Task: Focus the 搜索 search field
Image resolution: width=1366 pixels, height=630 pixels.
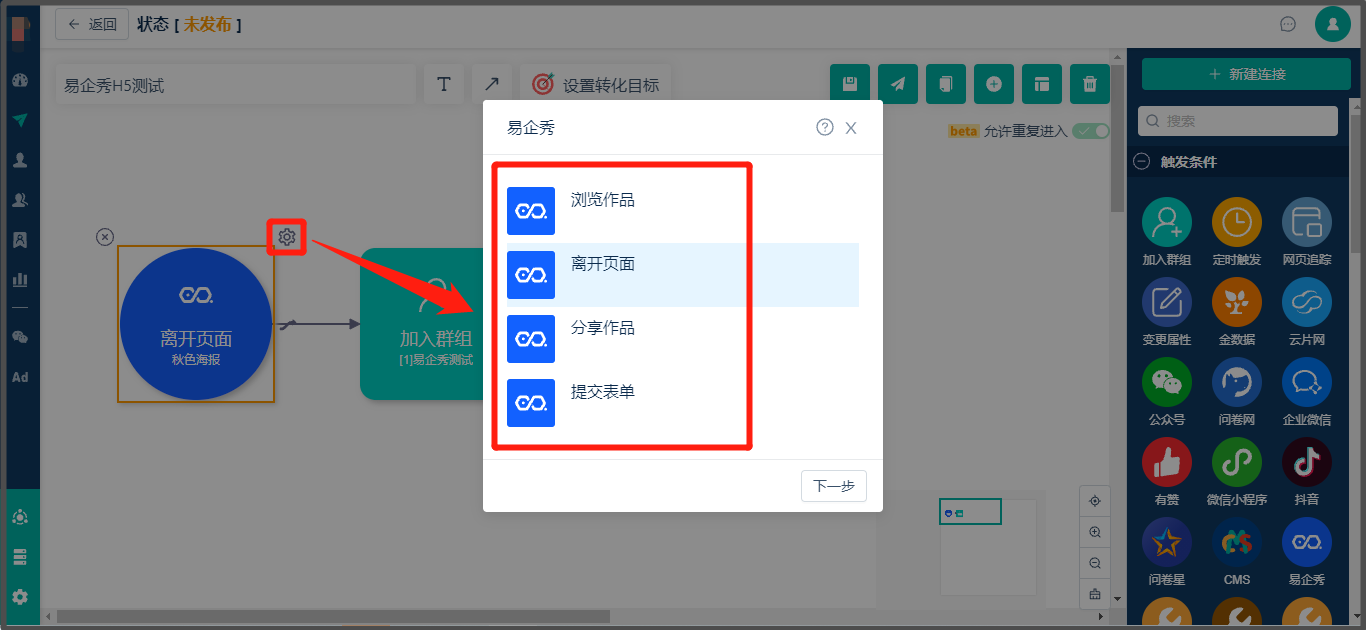Action: click(1238, 120)
